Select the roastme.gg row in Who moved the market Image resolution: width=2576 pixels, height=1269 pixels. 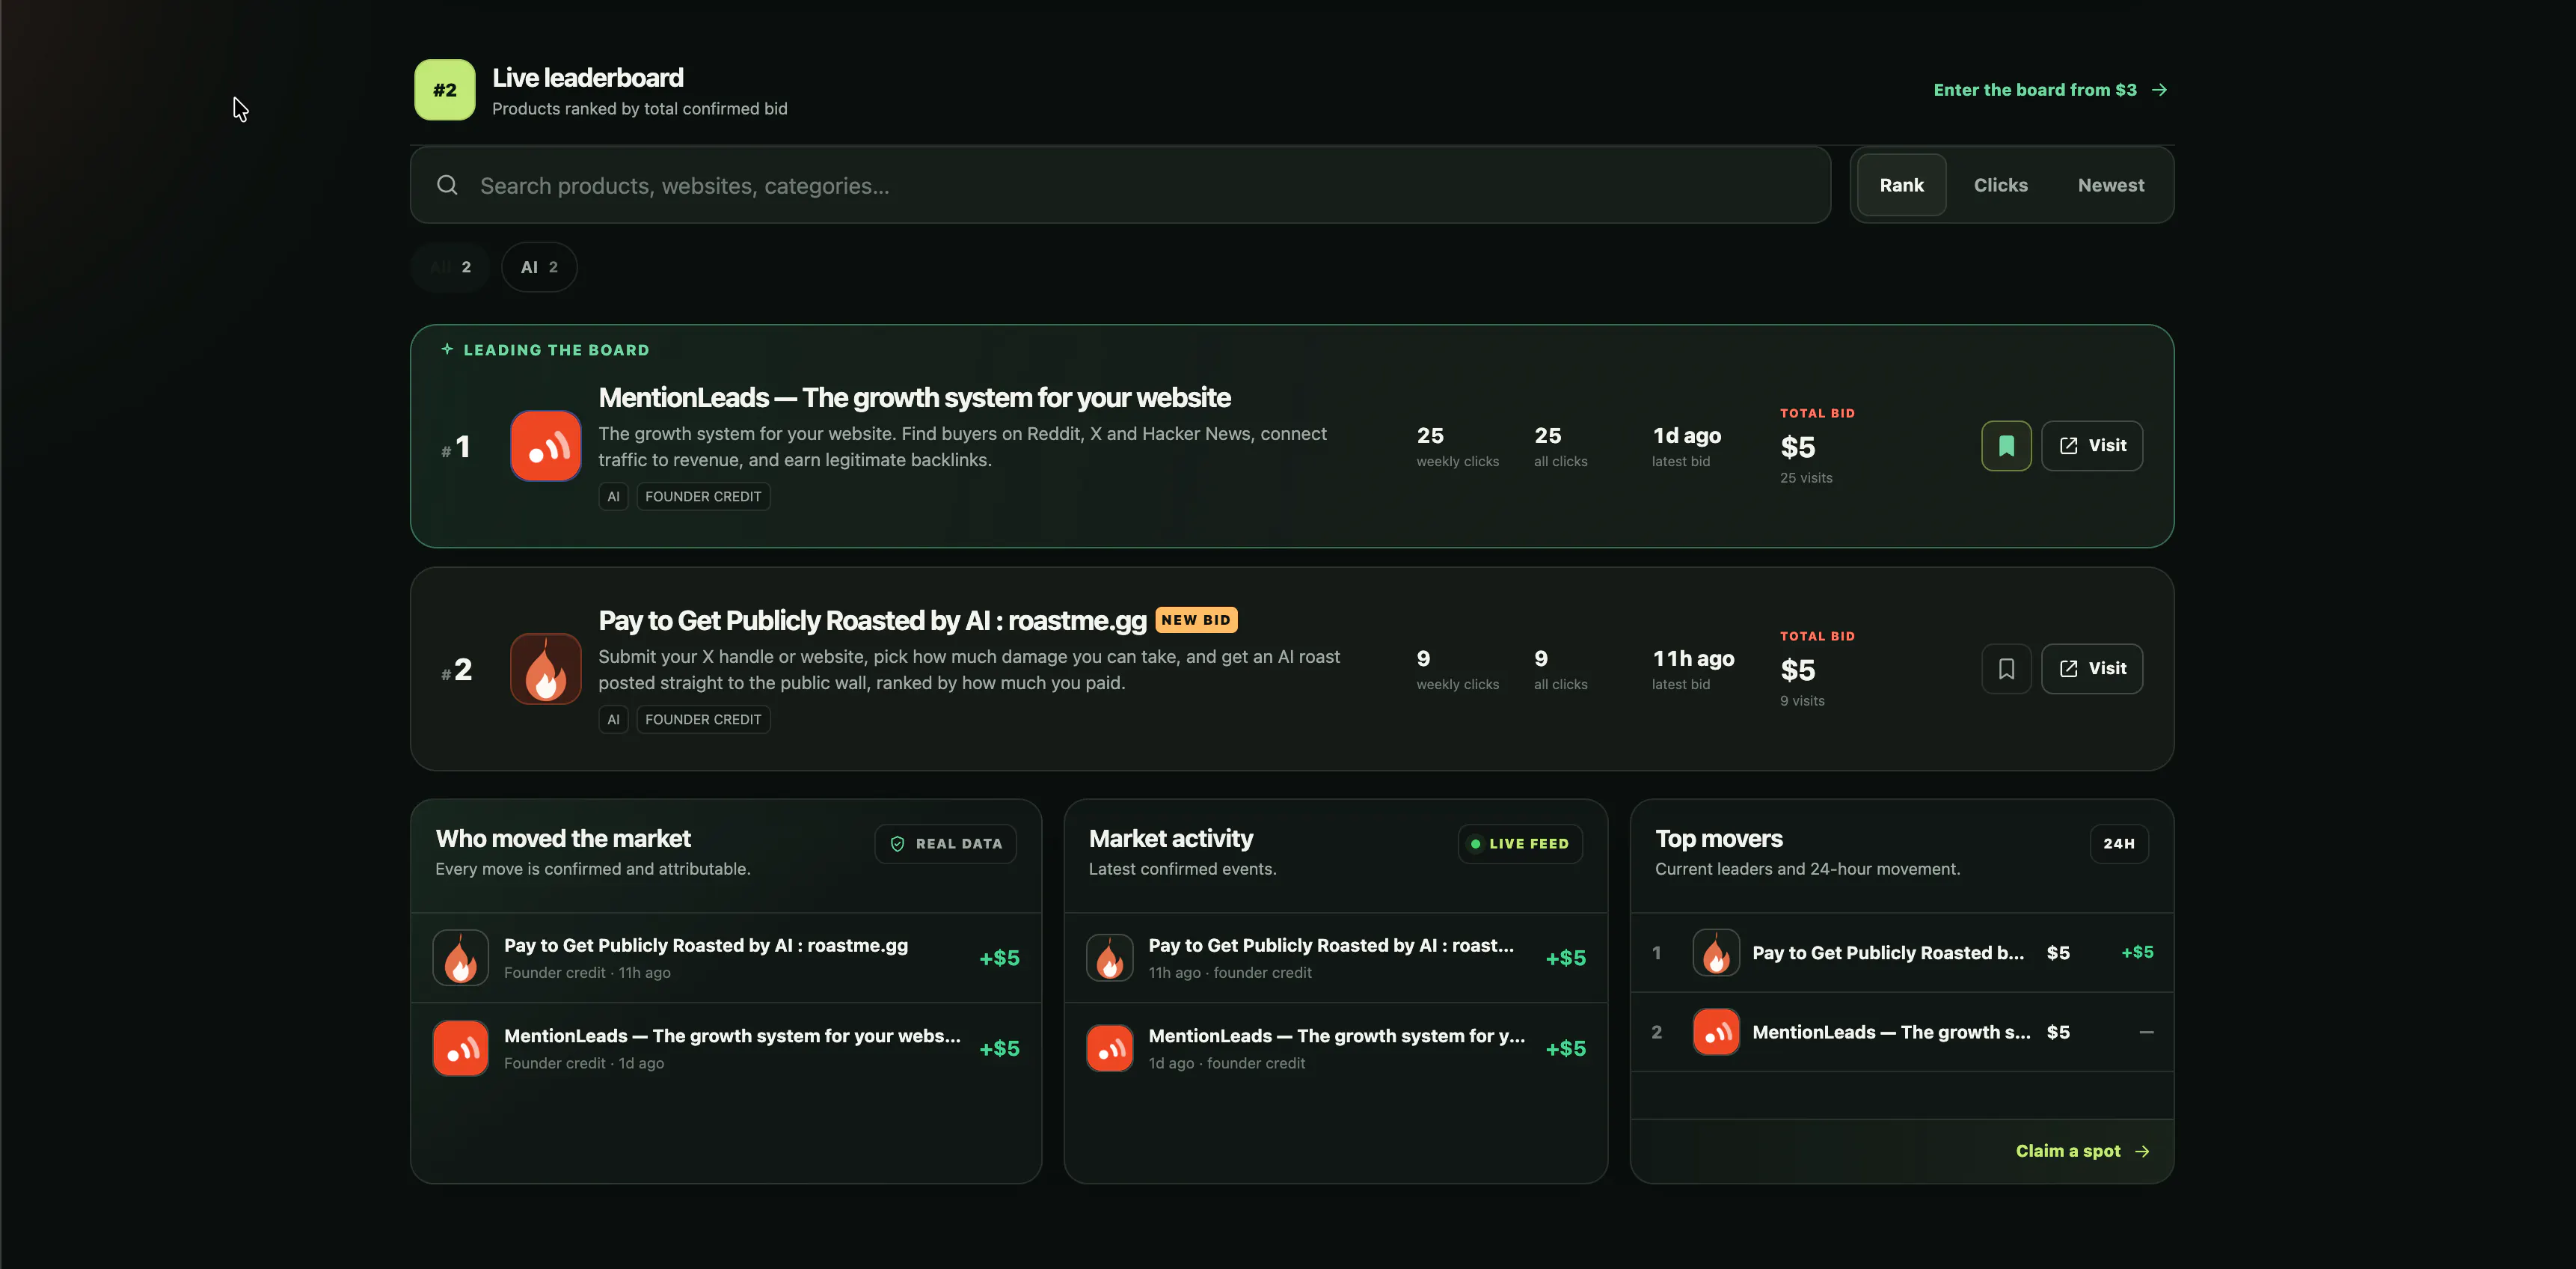click(726, 958)
